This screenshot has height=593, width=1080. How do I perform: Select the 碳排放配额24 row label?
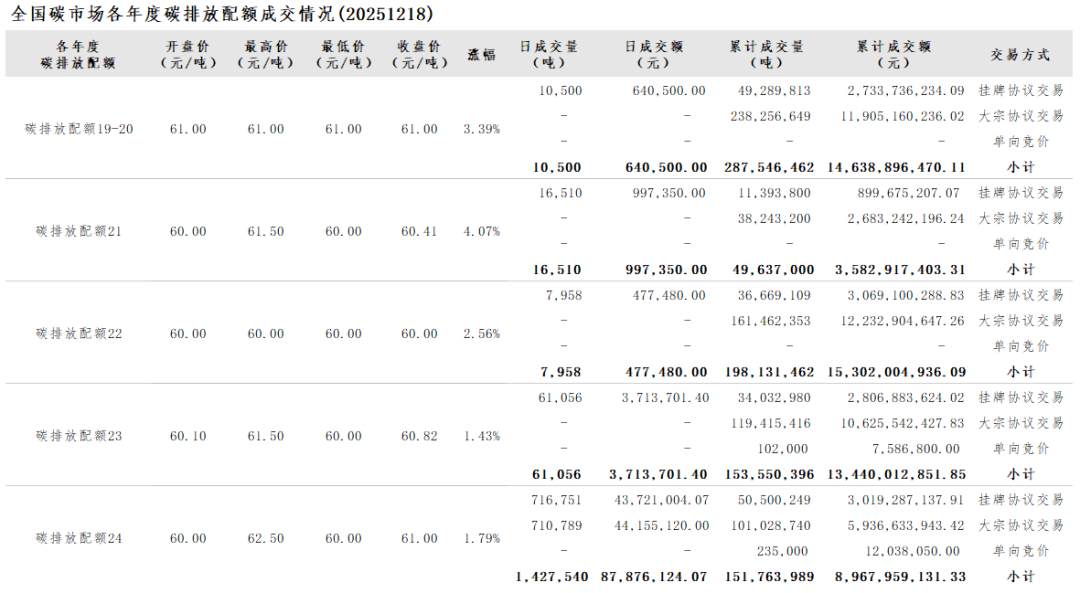coord(79,538)
